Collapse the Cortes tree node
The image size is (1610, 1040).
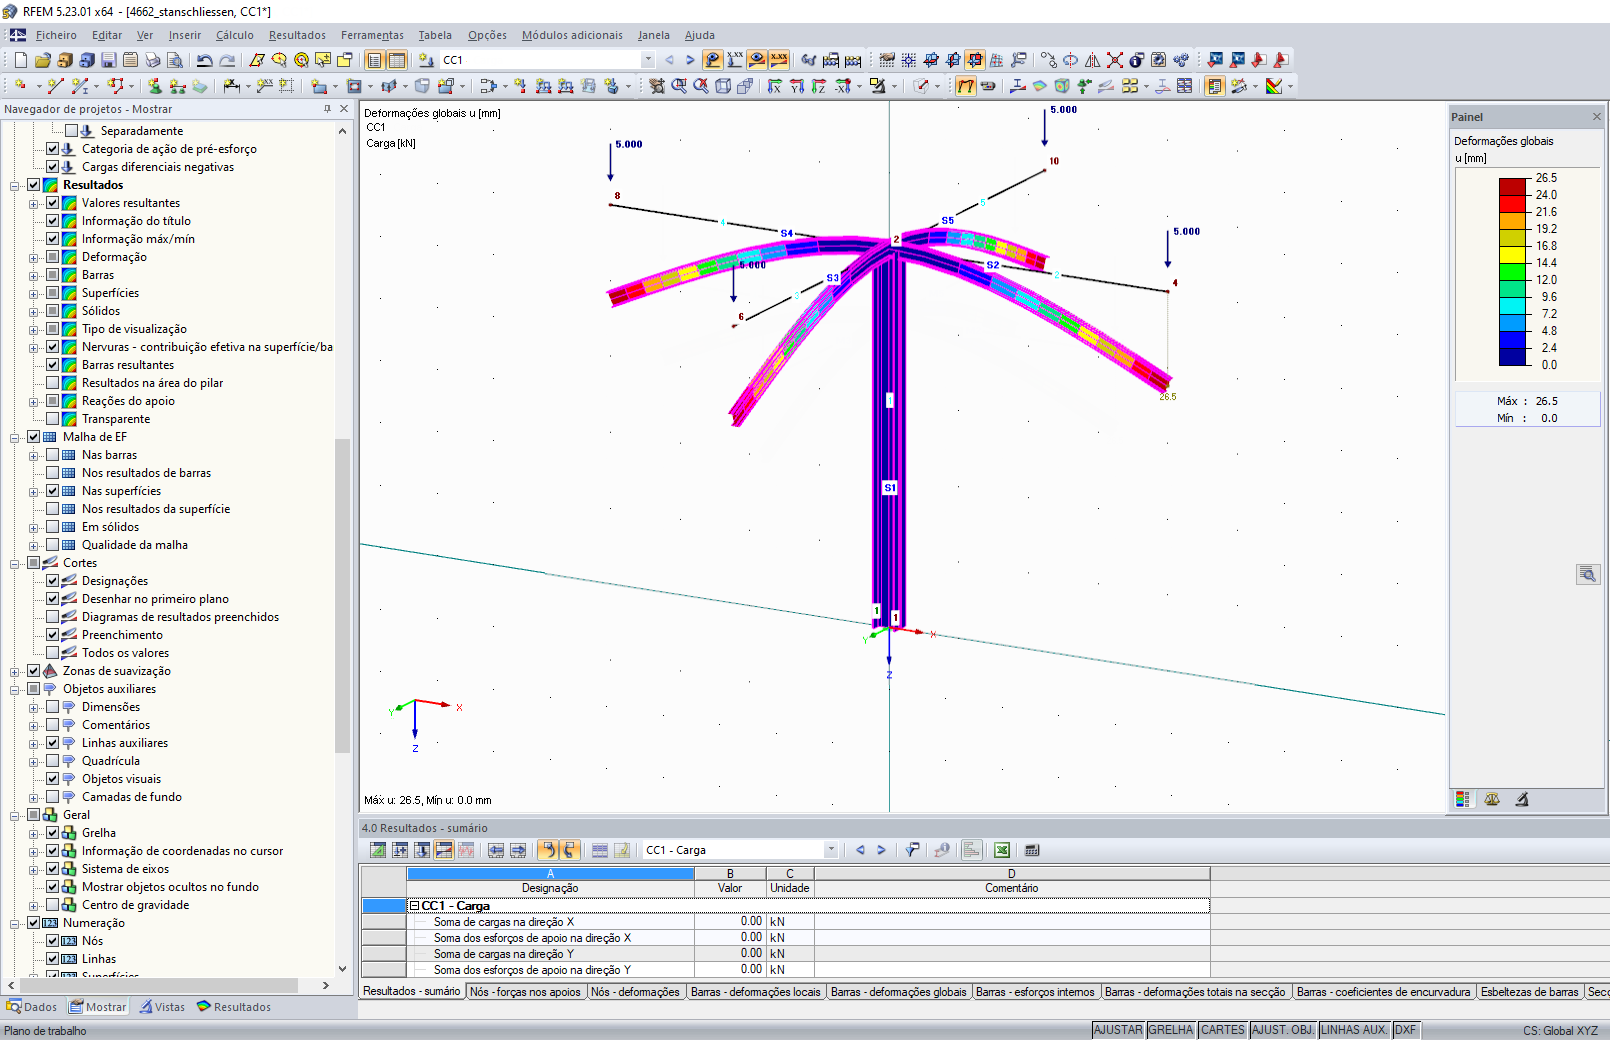pyautogui.click(x=15, y=563)
